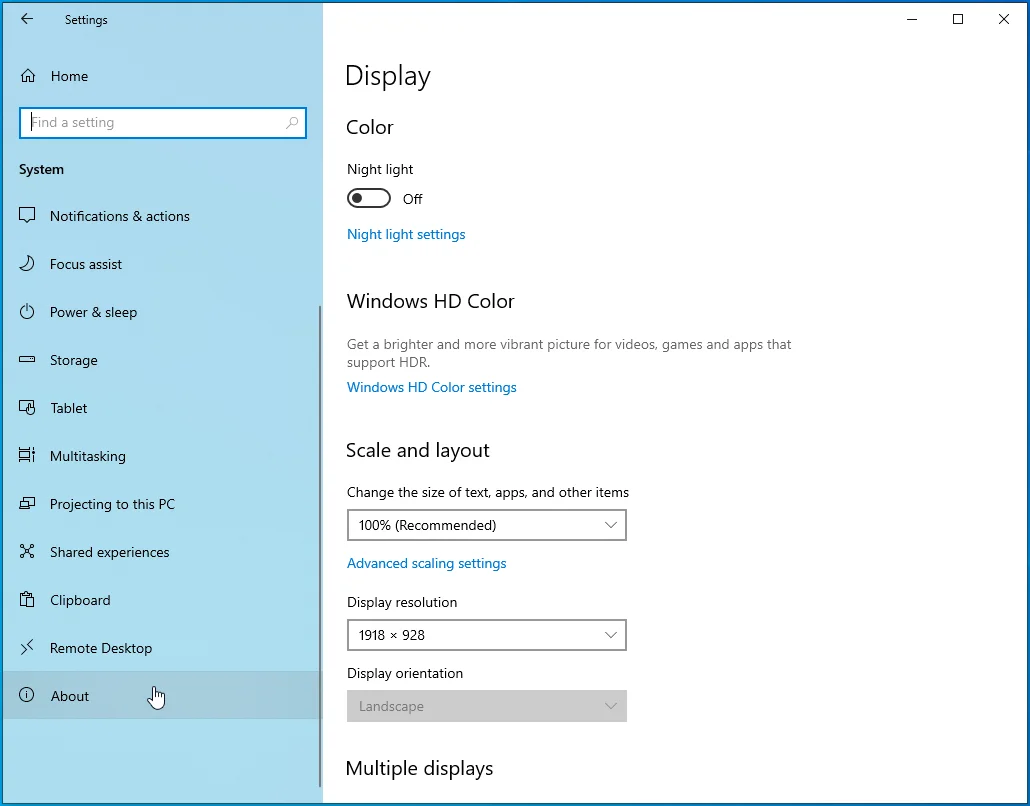The width and height of the screenshot is (1030, 806).
Task: Open Multitasking settings
Action: (x=161, y=456)
